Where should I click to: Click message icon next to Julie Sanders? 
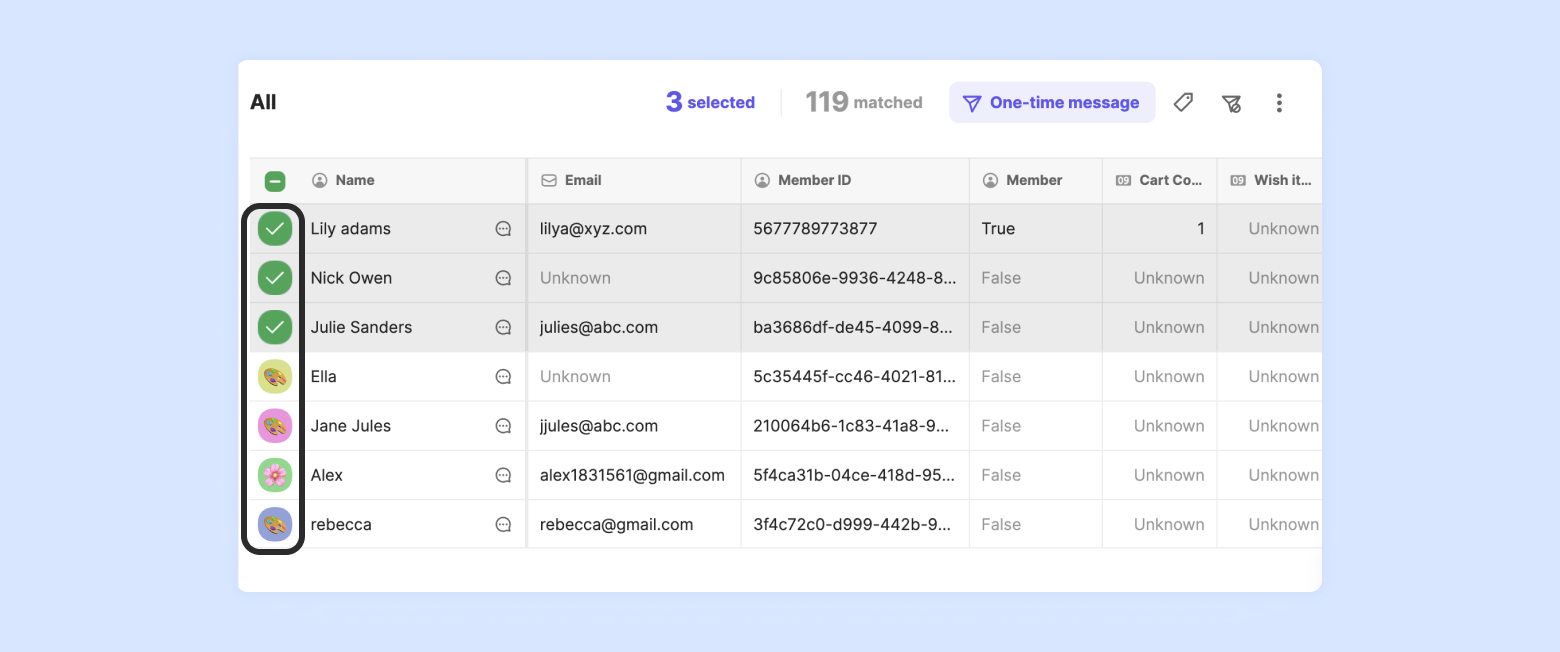[x=503, y=327]
